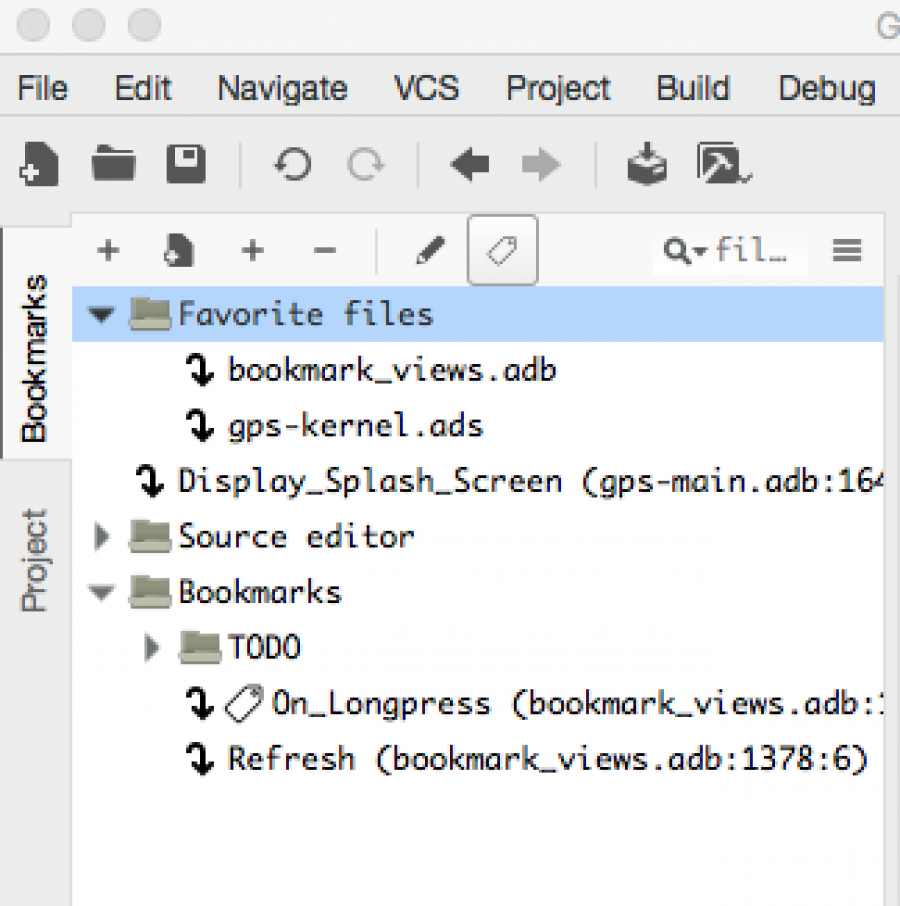Viewport: 900px width, 906px height.
Task: Create a new file from main toolbar
Action: [x=39, y=165]
